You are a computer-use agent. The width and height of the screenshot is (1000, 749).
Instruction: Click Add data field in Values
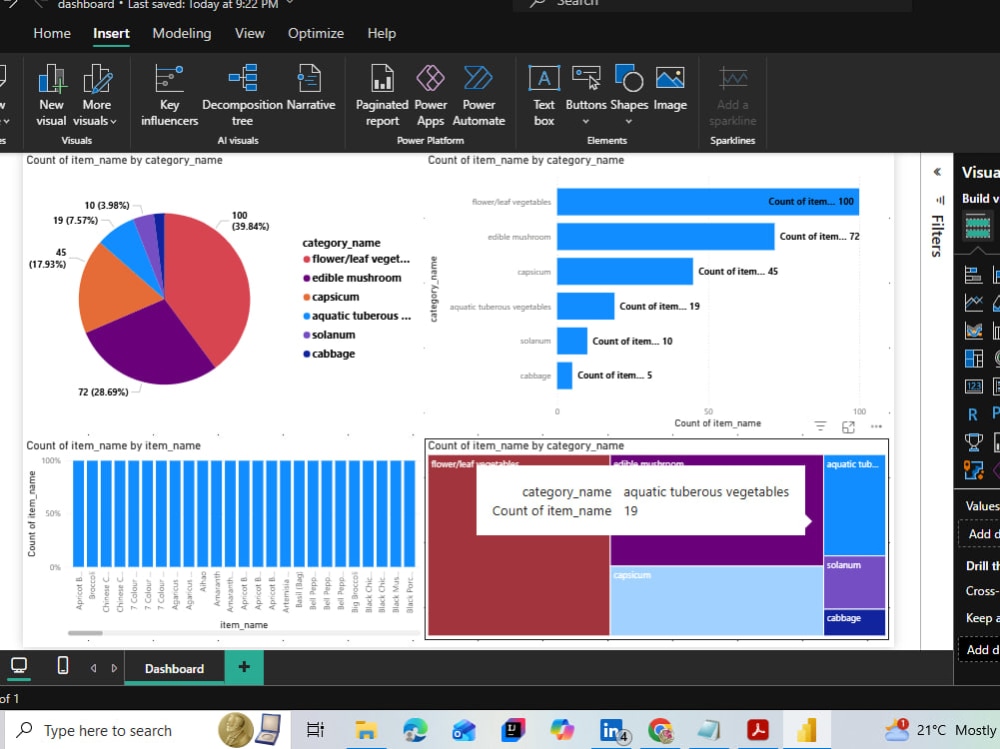click(979, 534)
